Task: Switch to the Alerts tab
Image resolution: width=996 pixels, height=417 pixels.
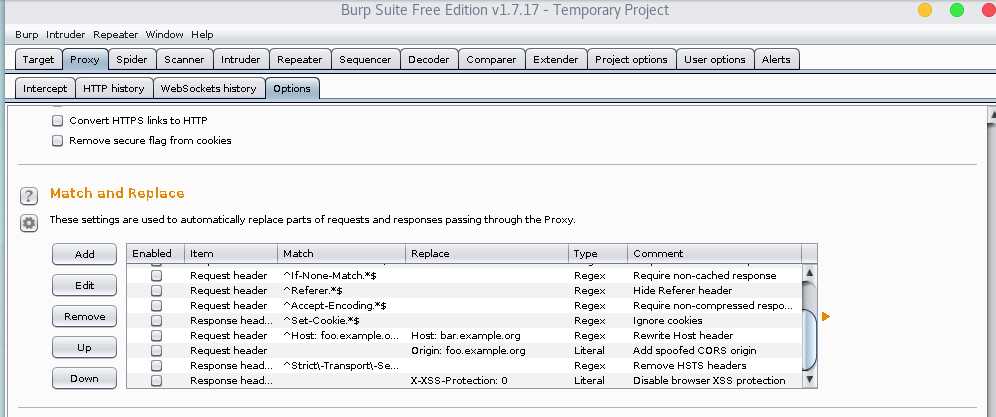Action: coord(776,59)
